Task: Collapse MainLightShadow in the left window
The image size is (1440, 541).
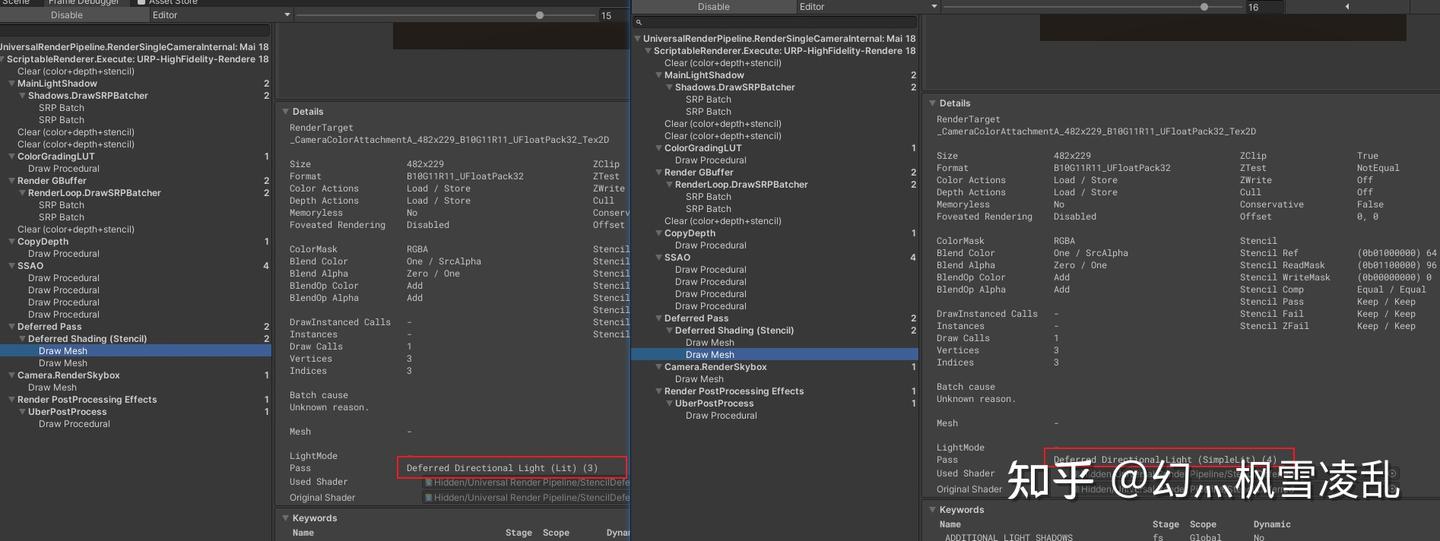Action: (12, 84)
